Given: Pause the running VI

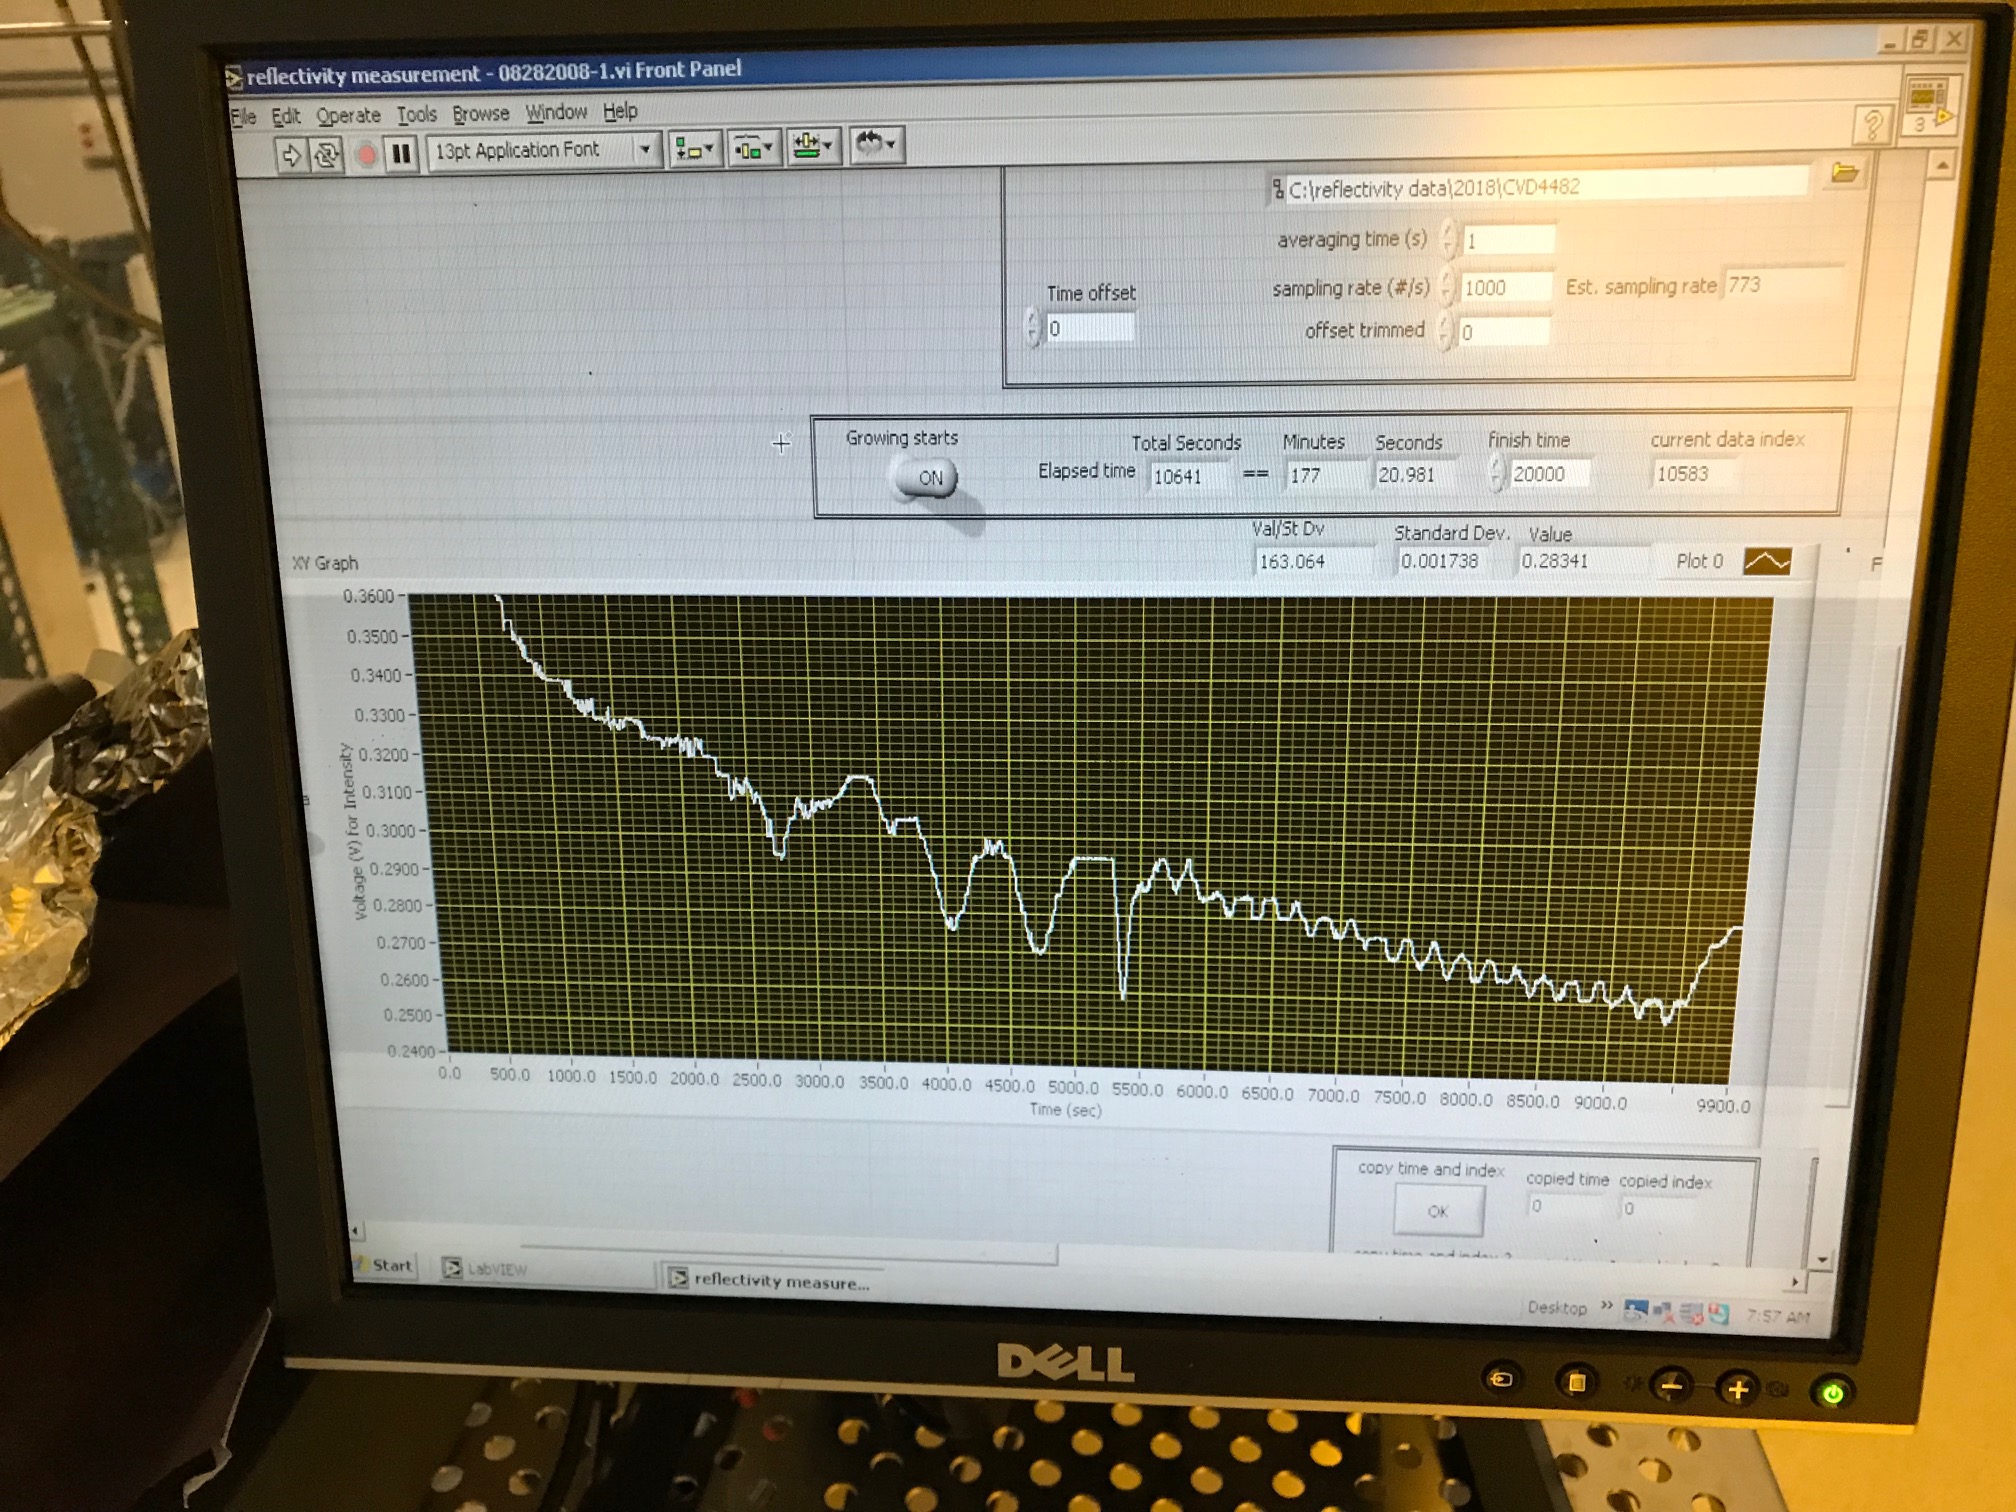Looking at the screenshot, I should click(x=401, y=154).
